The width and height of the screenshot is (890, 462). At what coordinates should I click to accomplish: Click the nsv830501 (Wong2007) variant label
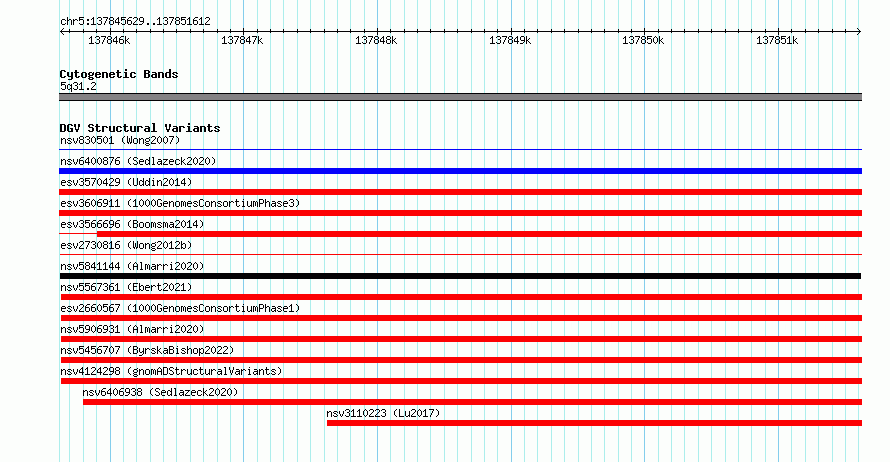click(x=120, y=140)
